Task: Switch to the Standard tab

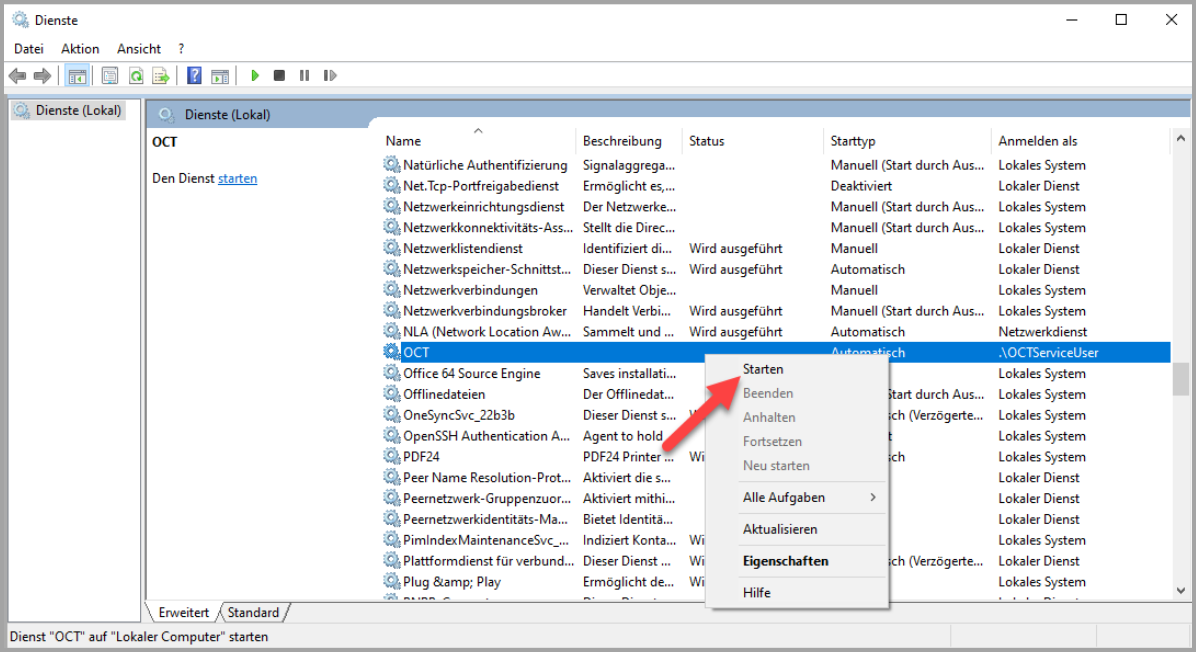Action: pyautogui.click(x=253, y=612)
